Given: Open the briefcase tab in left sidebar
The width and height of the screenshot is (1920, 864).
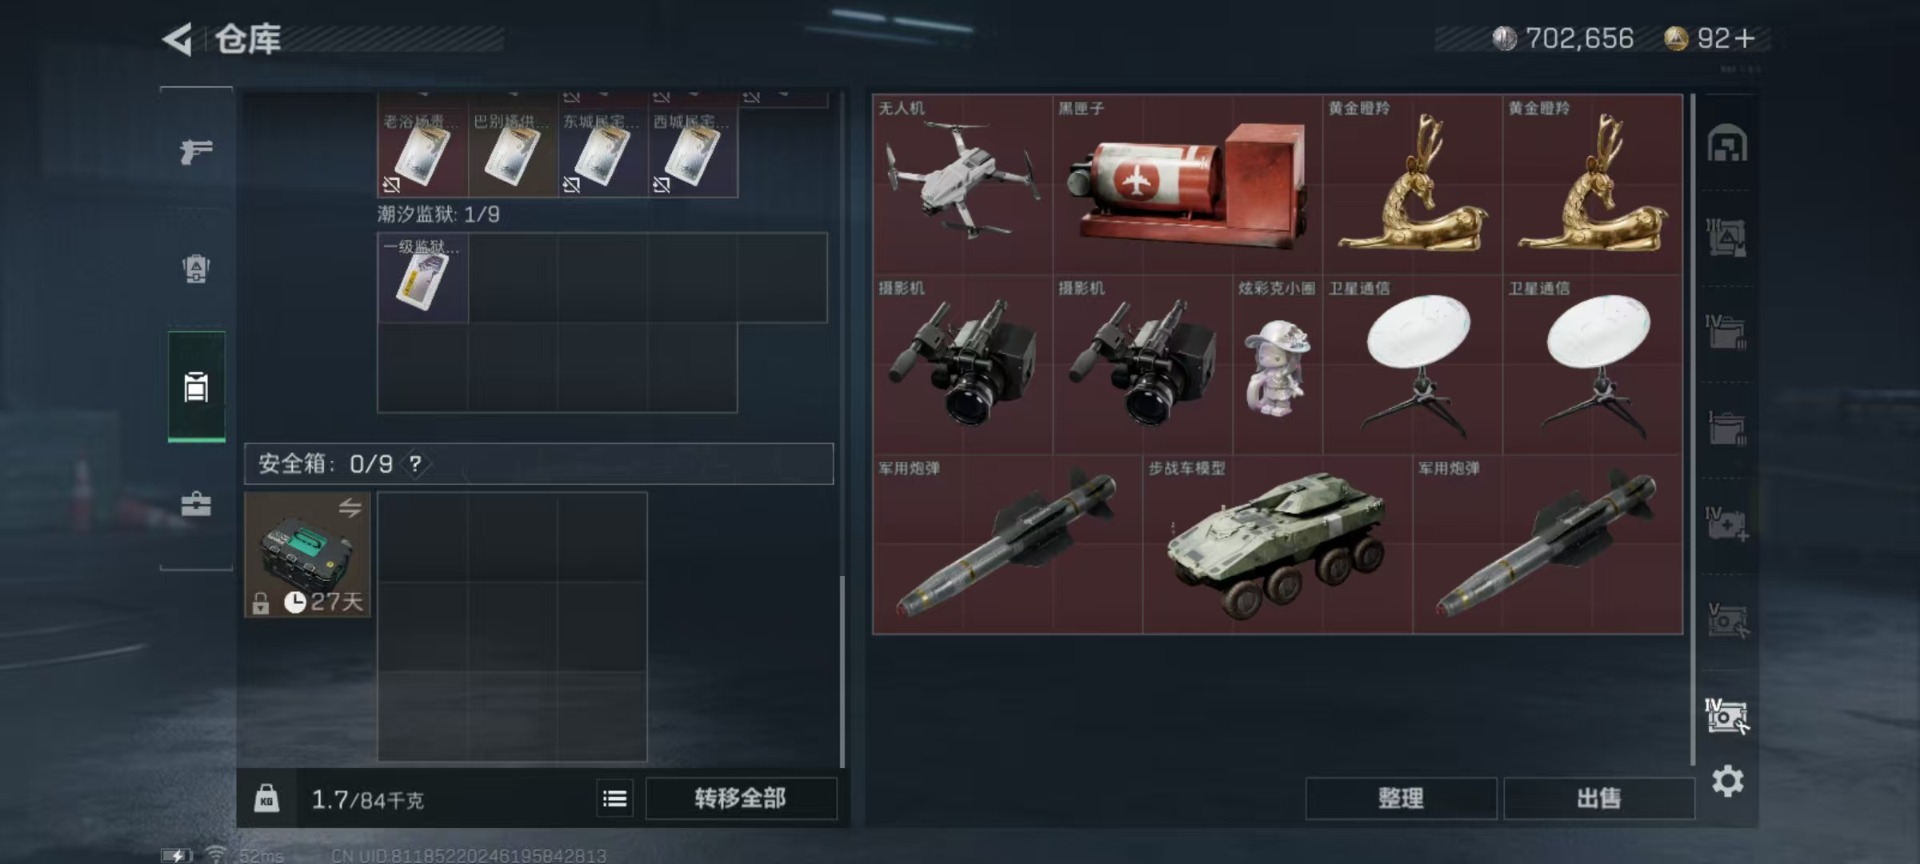Looking at the screenshot, I should (196, 504).
